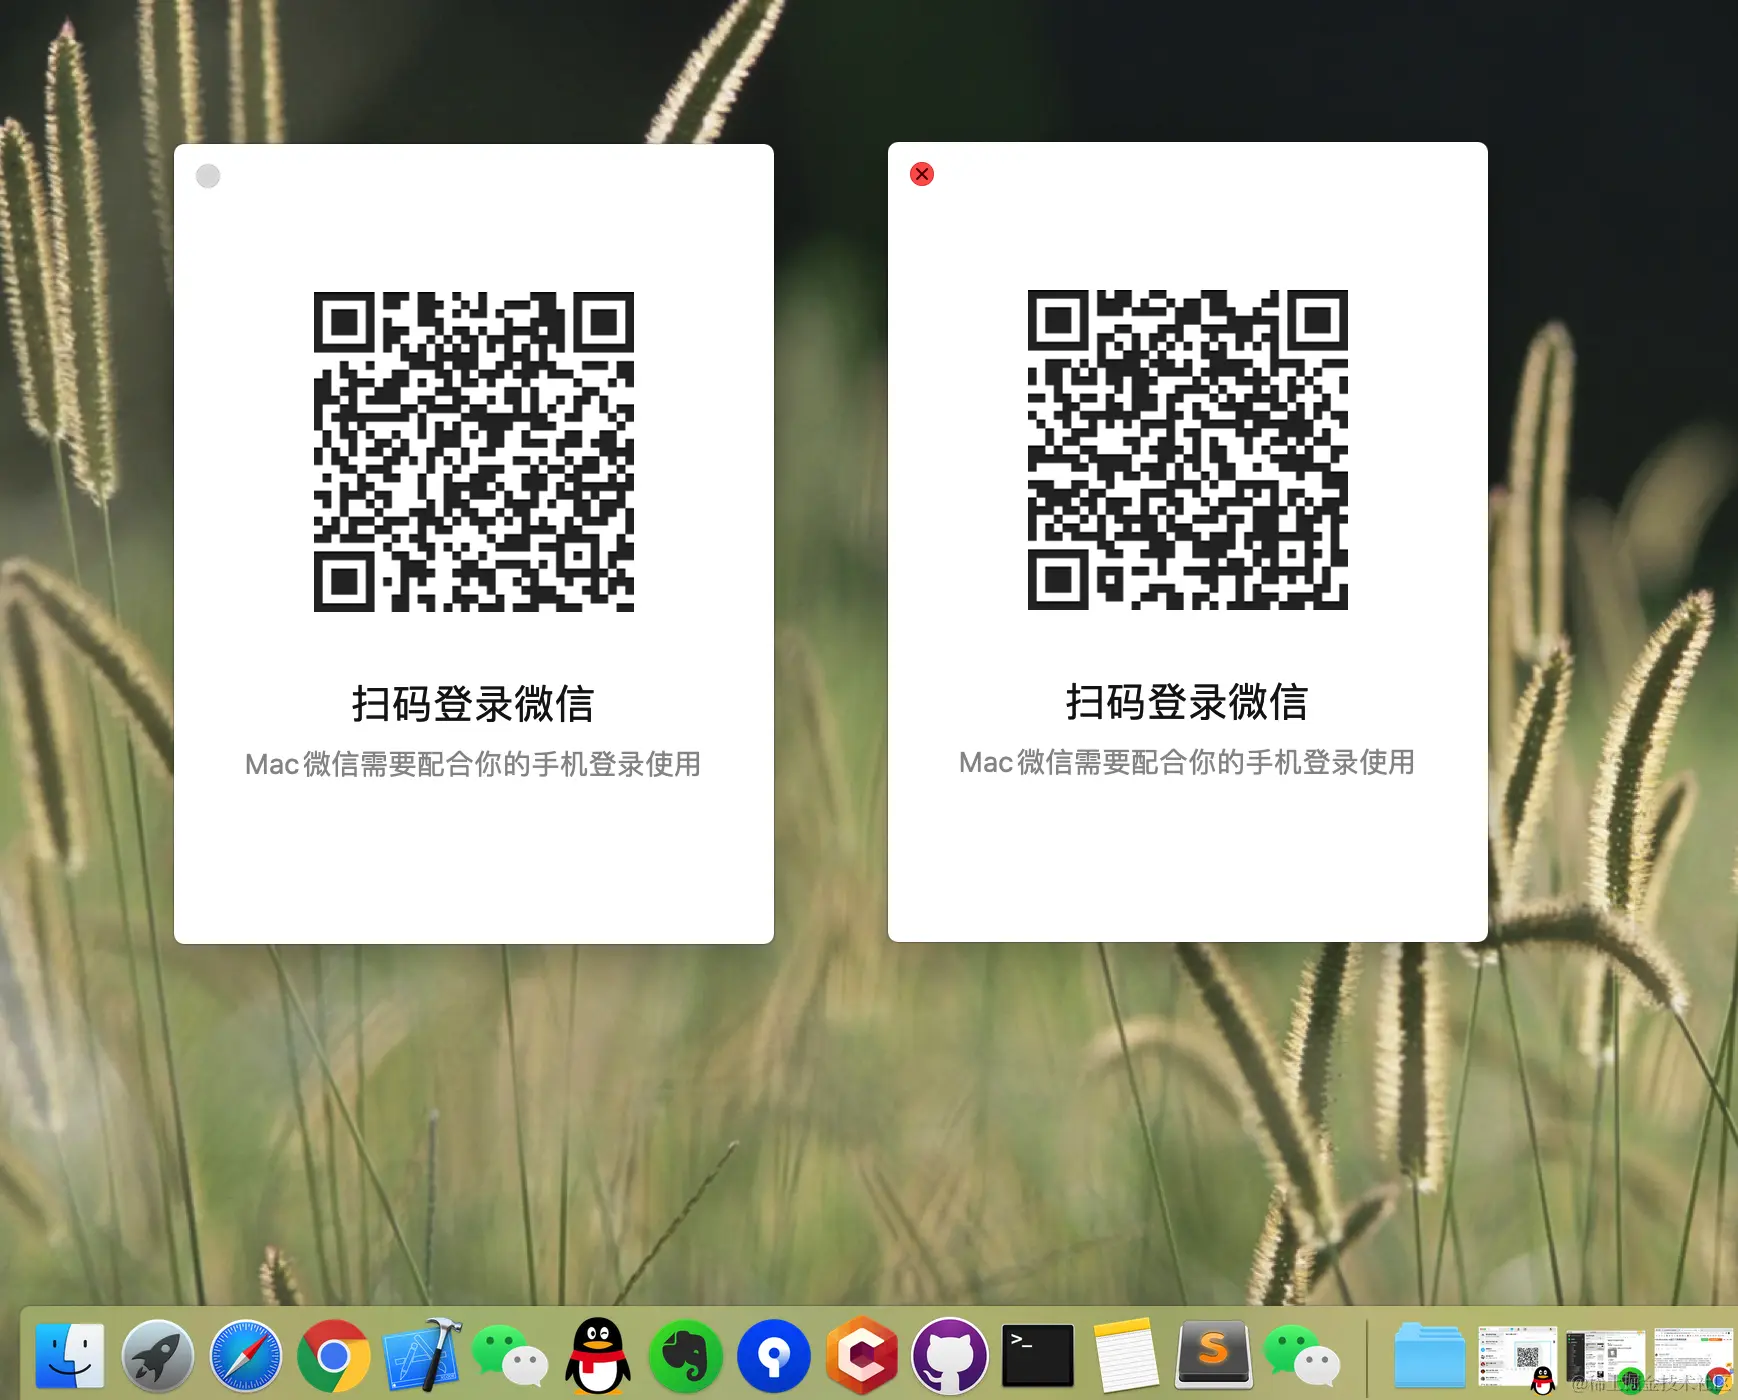Viewport: 1738px width, 1400px height.
Task: Open the orange hexagon C app icon
Action: pyautogui.click(x=862, y=1356)
